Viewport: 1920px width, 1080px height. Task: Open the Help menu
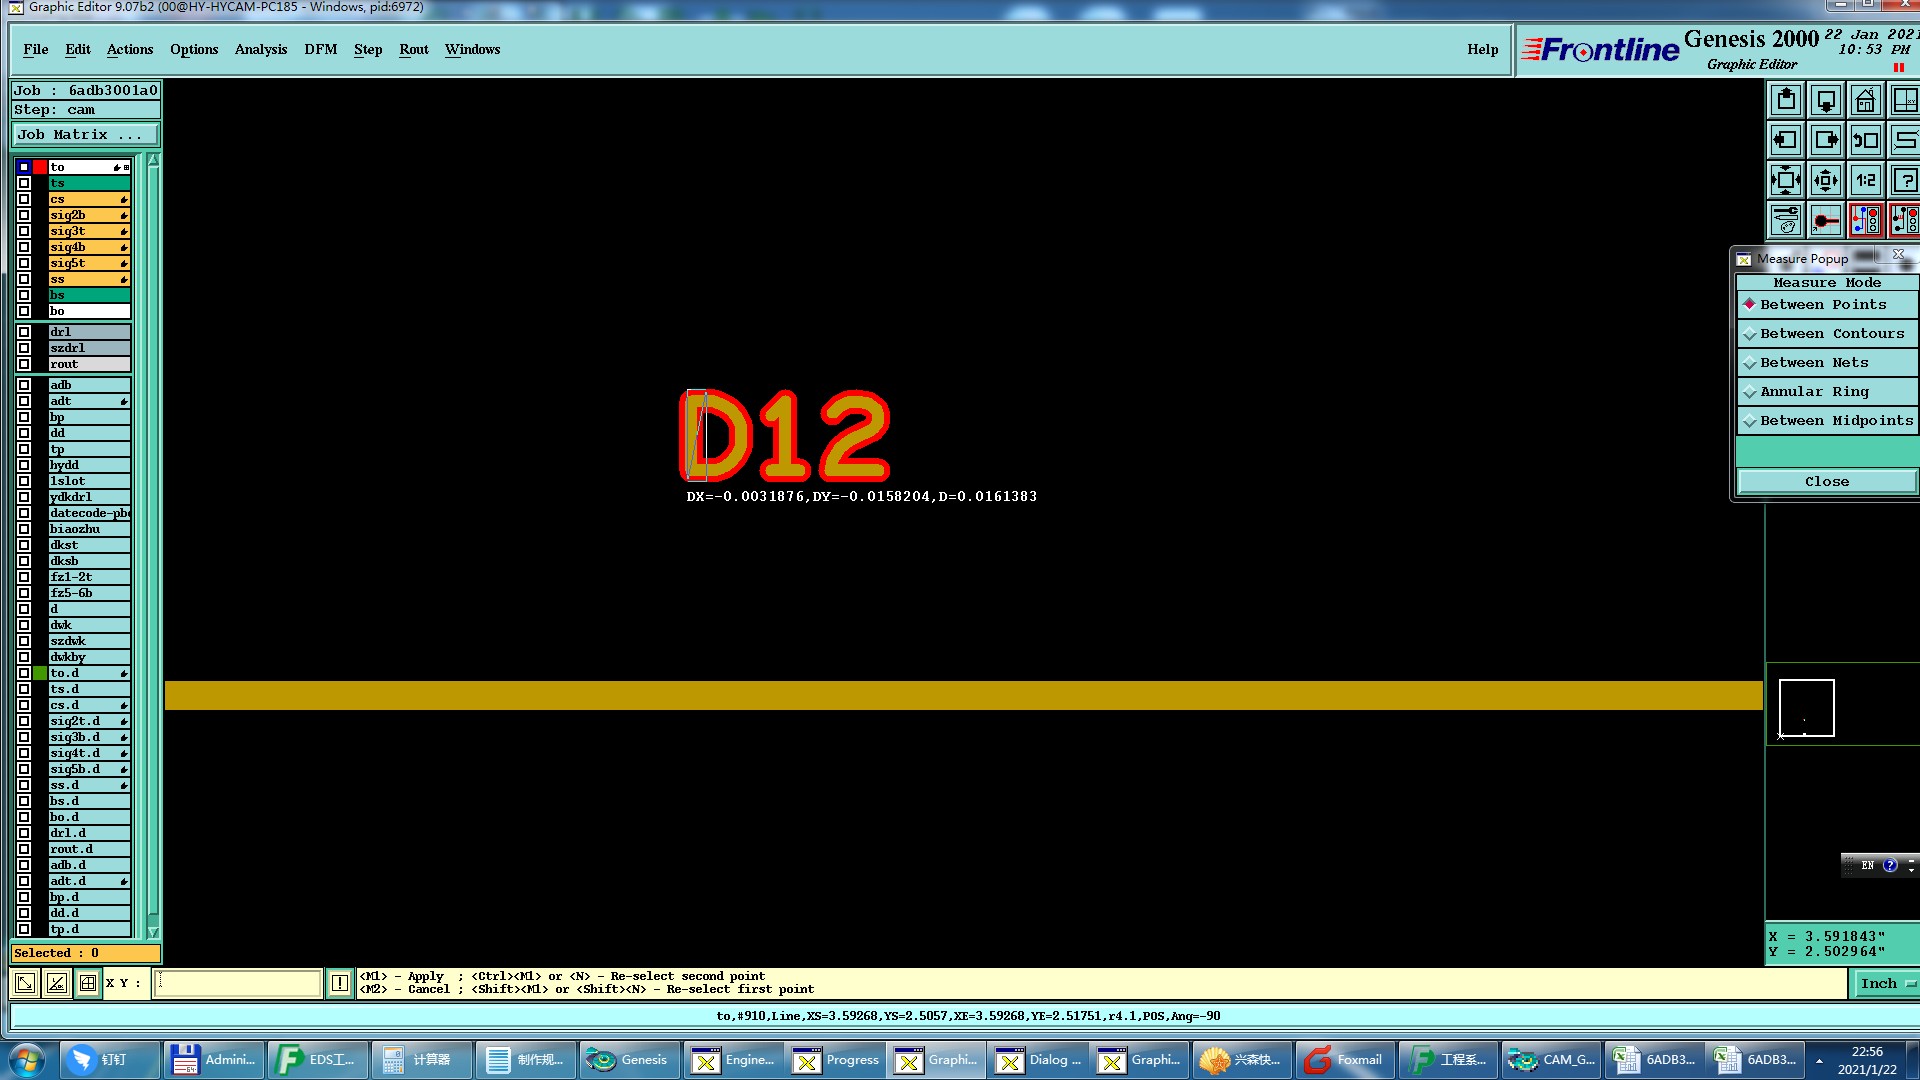1483,50
